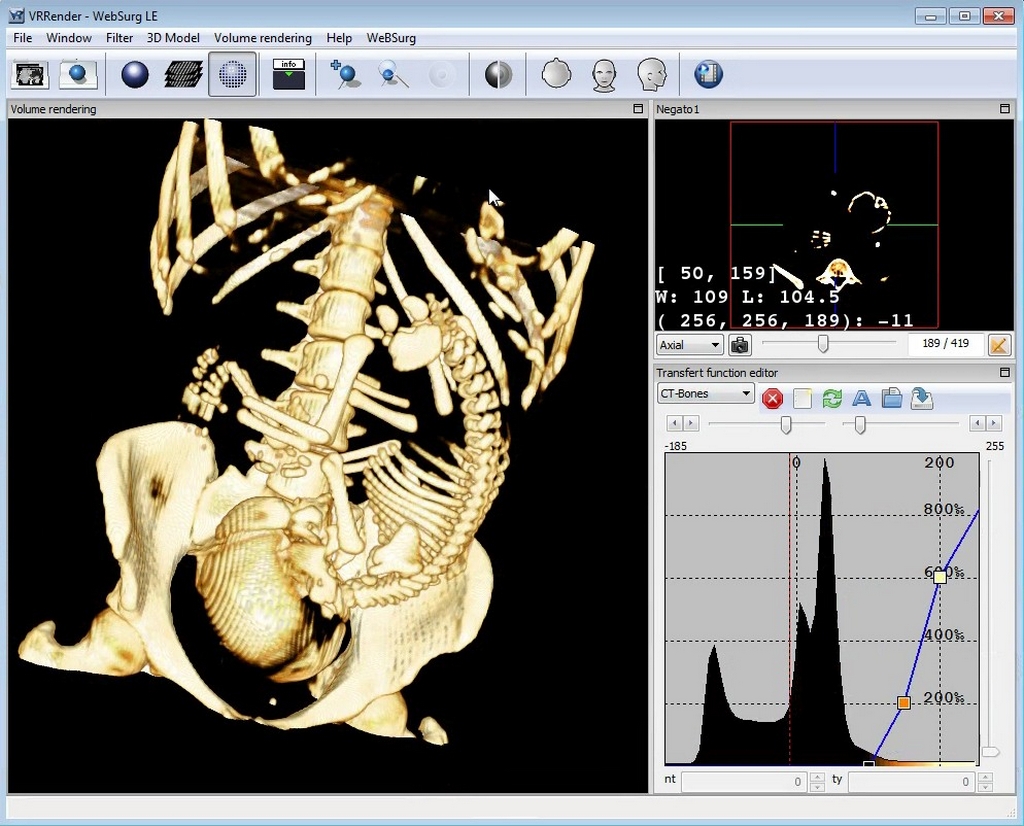Expand the CT-Bones preset dropdown
This screenshot has height=826, width=1024.
pos(705,394)
